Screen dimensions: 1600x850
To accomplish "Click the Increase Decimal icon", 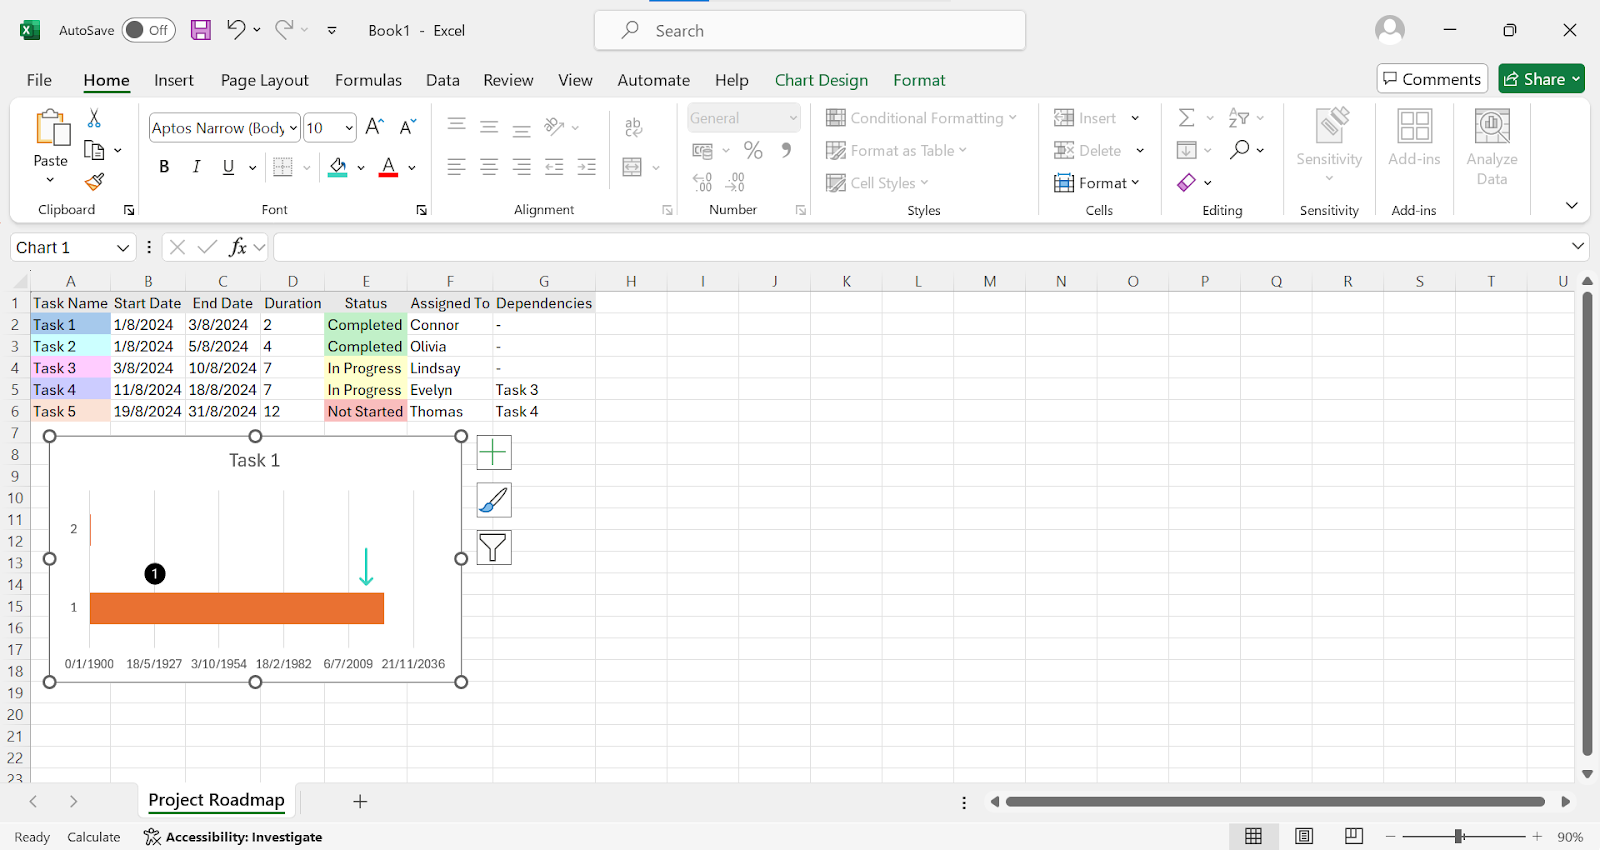I will pyautogui.click(x=703, y=182).
